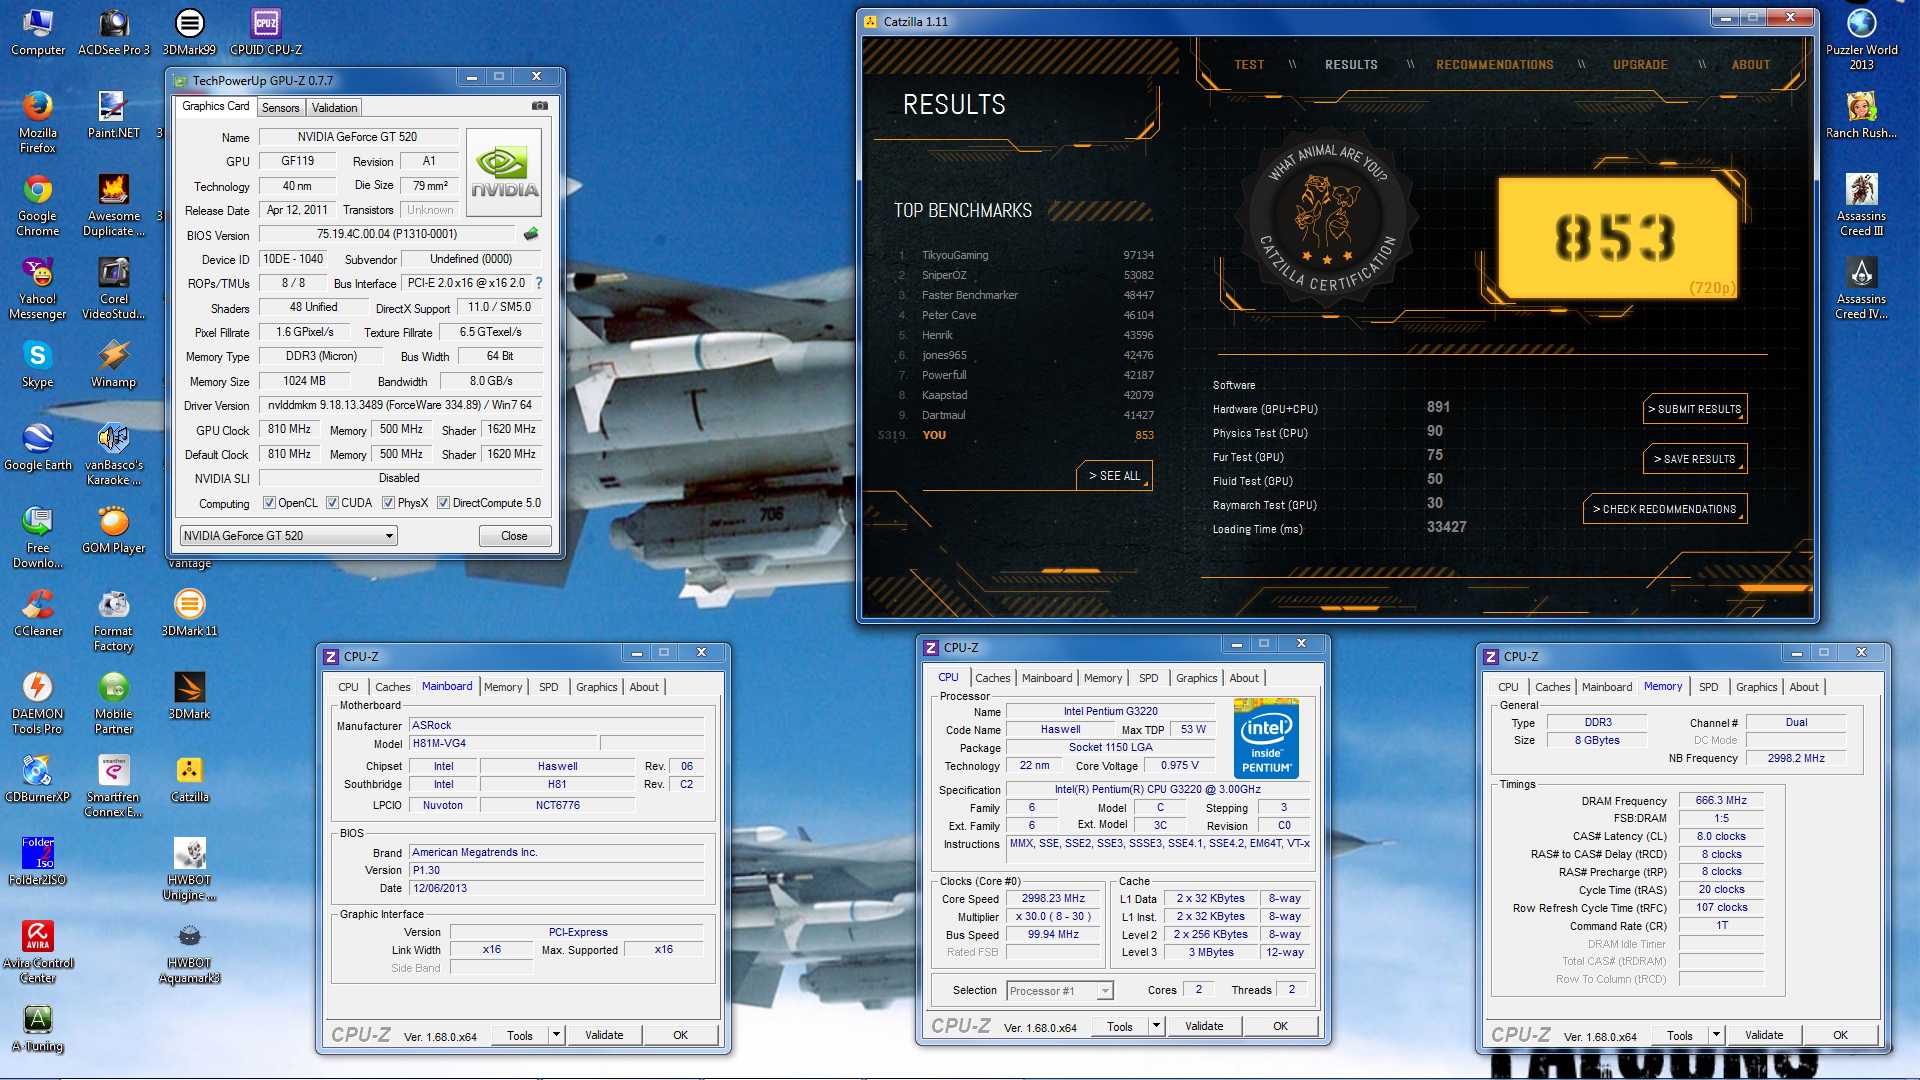The height and width of the screenshot is (1080, 1920).
Task: Launch CDBurnerXP desktop shortcut
Action: (37, 779)
